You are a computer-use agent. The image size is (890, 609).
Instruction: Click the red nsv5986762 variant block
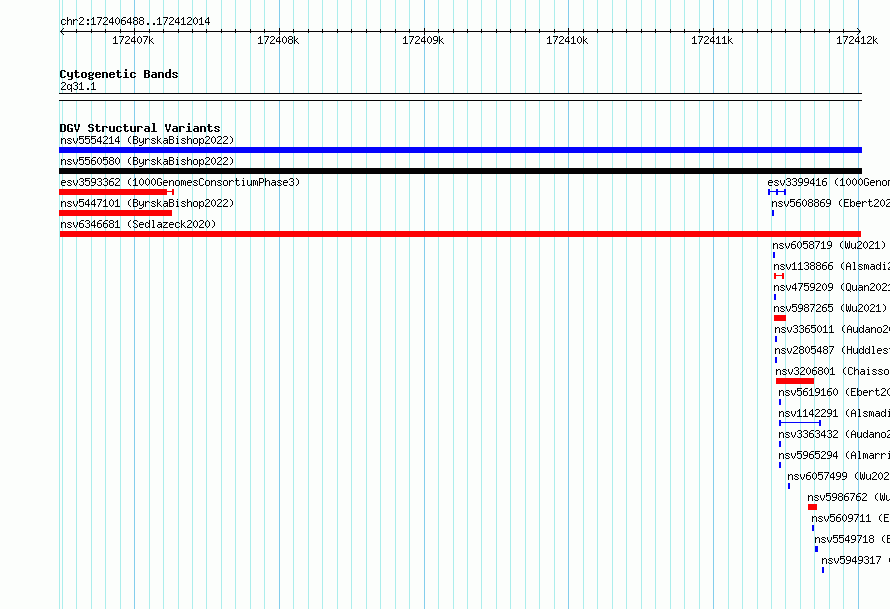[x=812, y=507]
